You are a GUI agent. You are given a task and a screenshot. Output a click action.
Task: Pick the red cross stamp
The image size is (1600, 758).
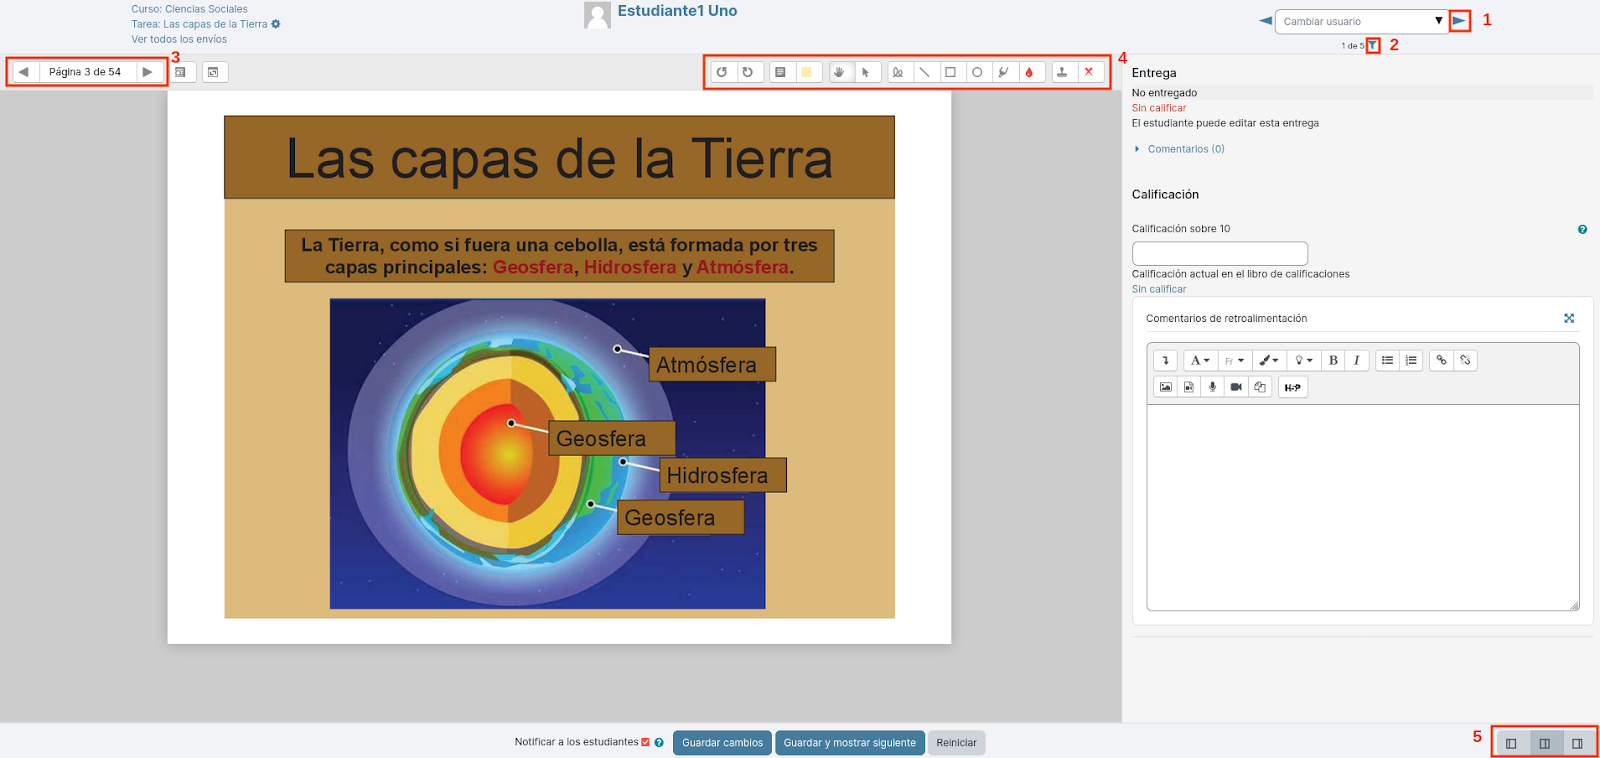(x=1089, y=72)
